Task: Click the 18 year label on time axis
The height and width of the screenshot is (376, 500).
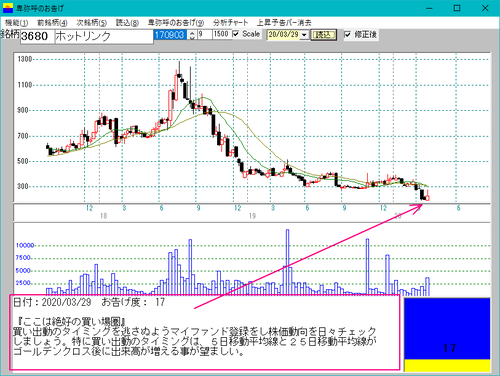Action: [104, 216]
